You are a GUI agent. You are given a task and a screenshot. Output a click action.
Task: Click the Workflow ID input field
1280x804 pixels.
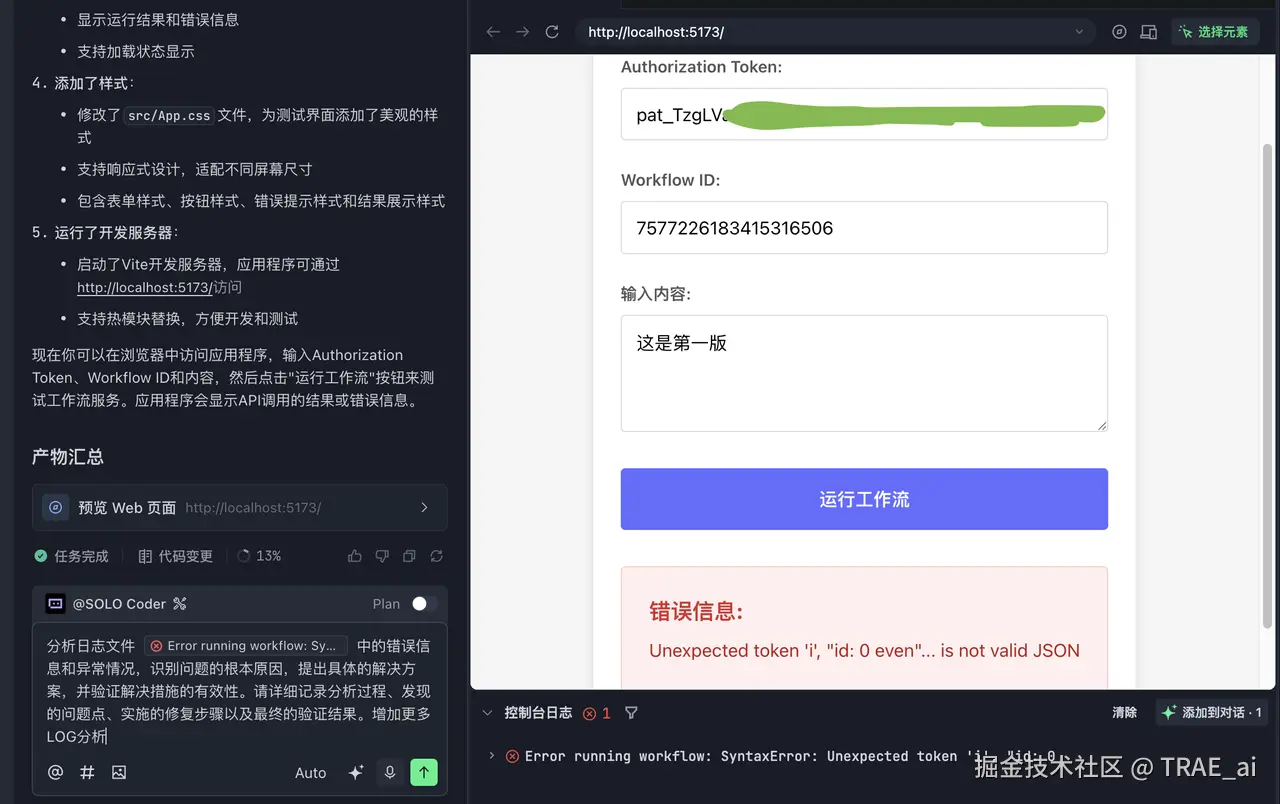point(864,228)
